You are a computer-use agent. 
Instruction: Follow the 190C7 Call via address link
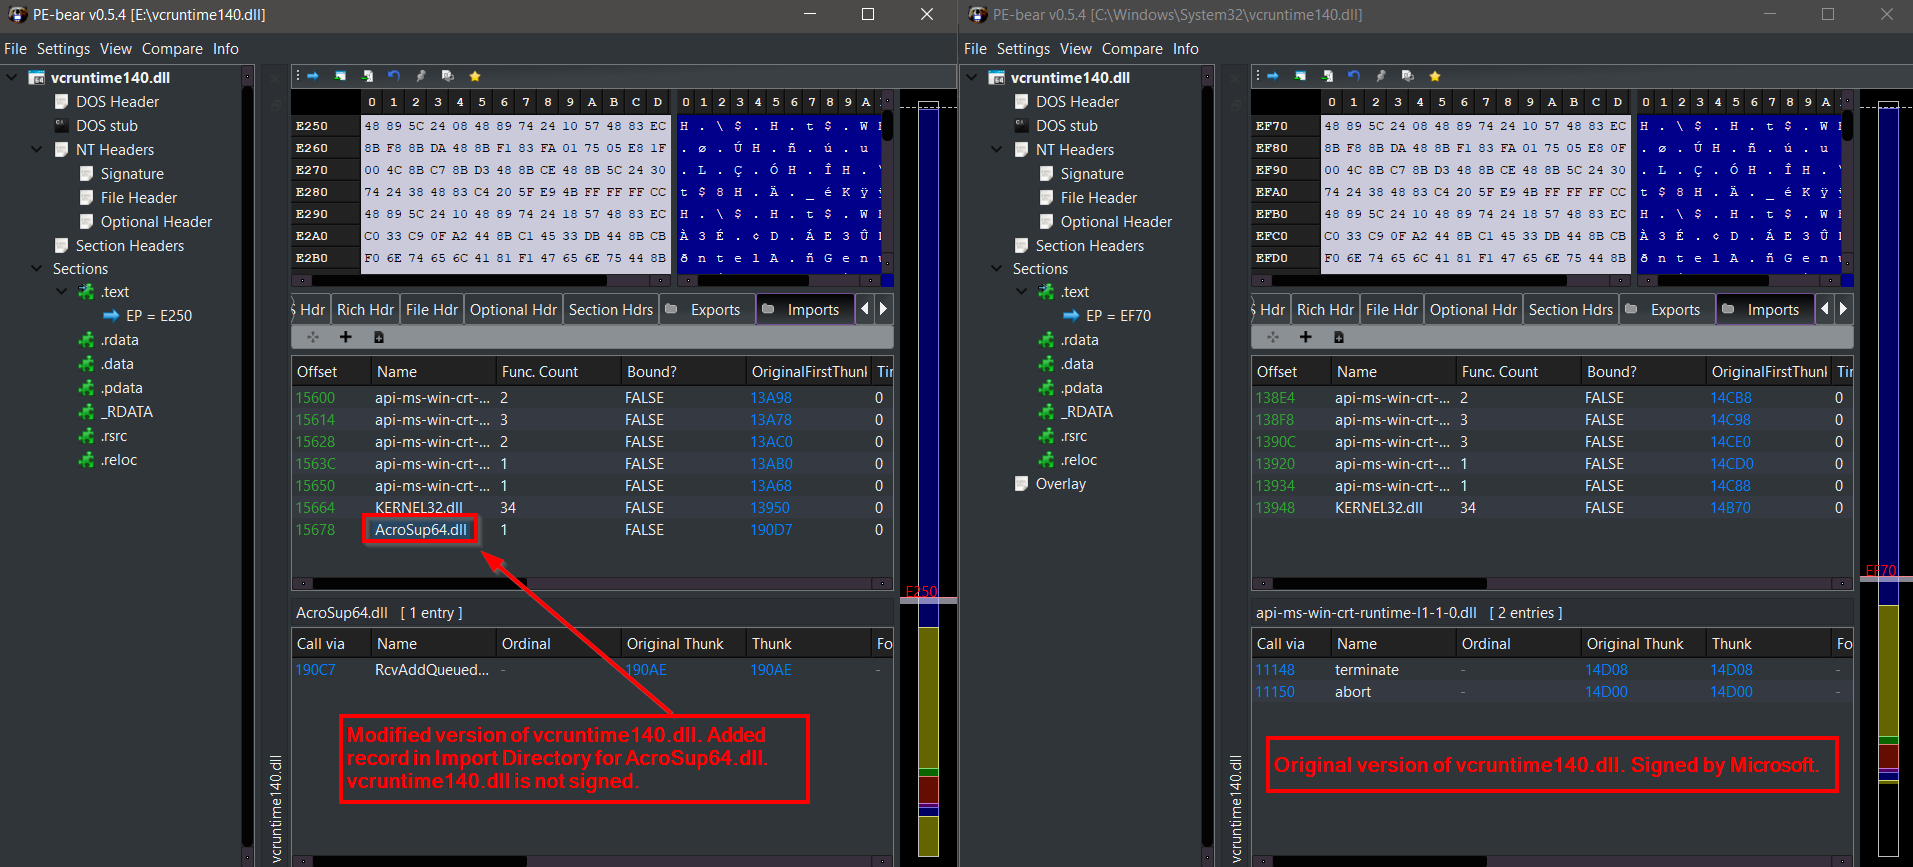pyautogui.click(x=315, y=670)
